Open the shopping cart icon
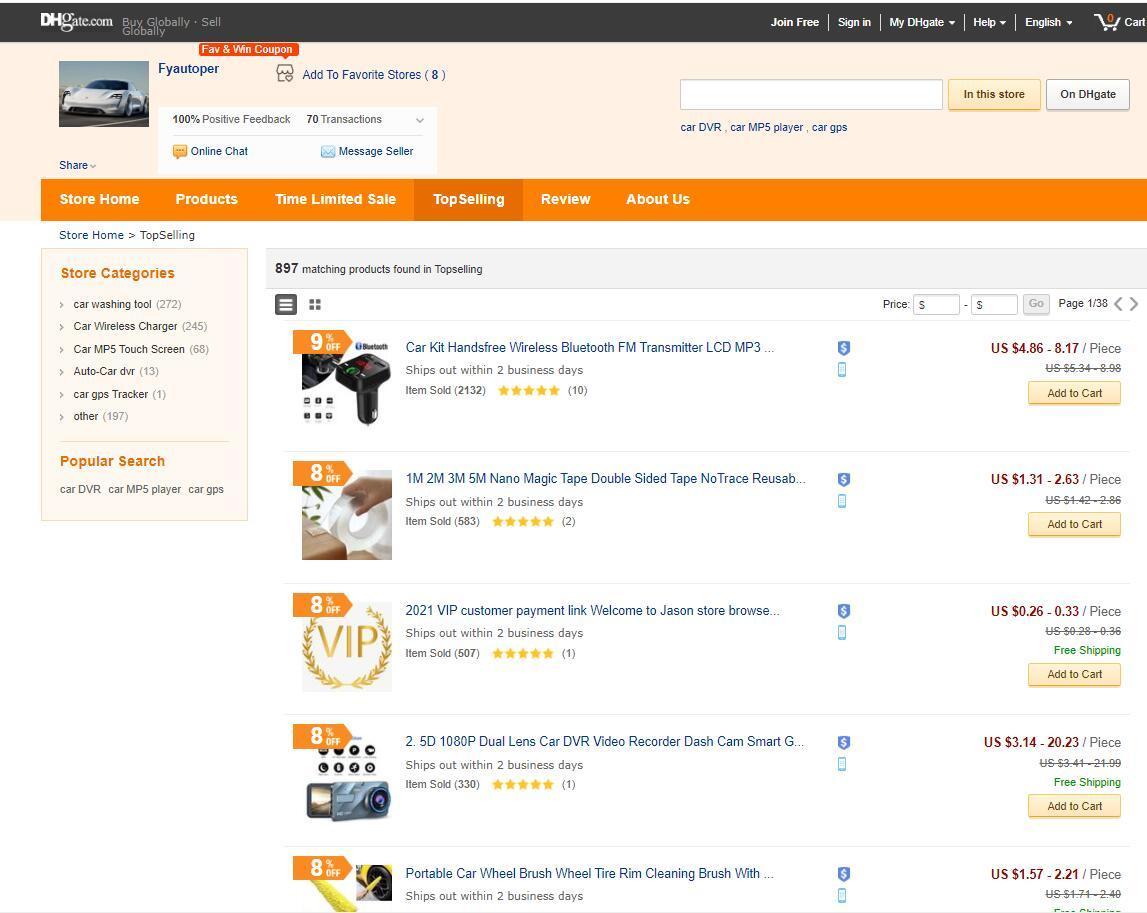 point(1107,22)
